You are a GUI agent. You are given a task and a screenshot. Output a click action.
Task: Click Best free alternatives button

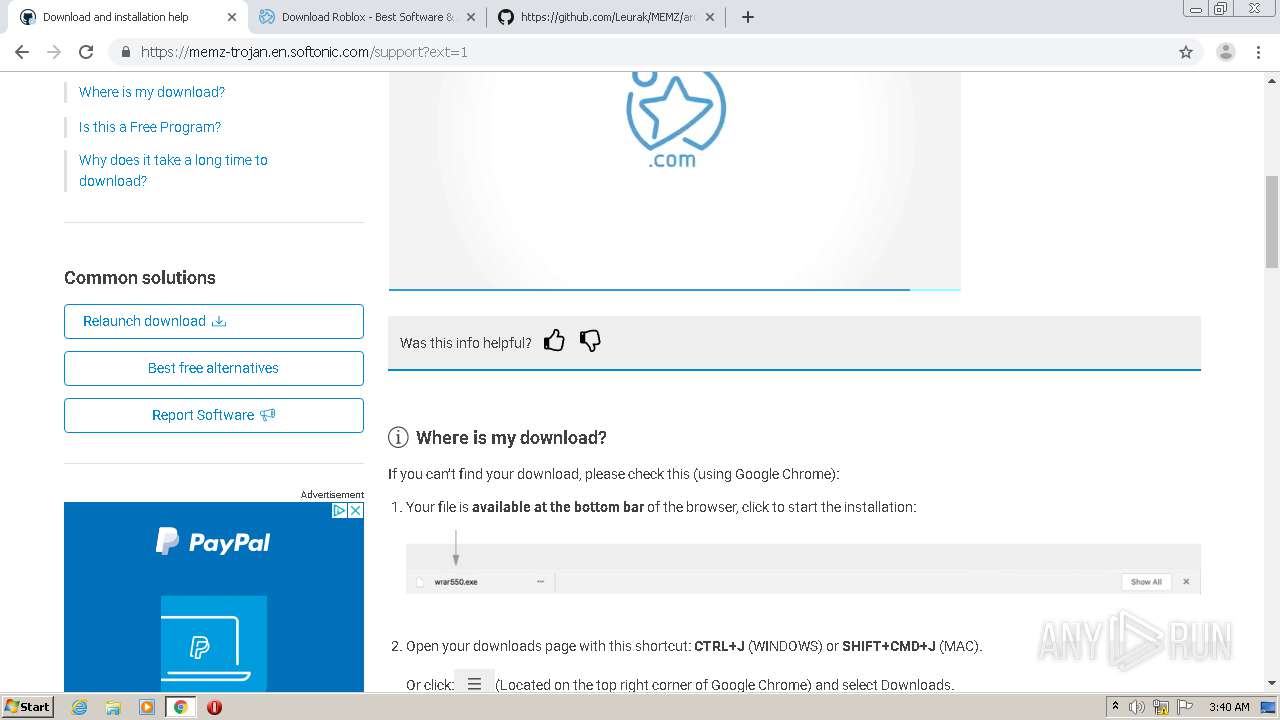pyautogui.click(x=214, y=368)
